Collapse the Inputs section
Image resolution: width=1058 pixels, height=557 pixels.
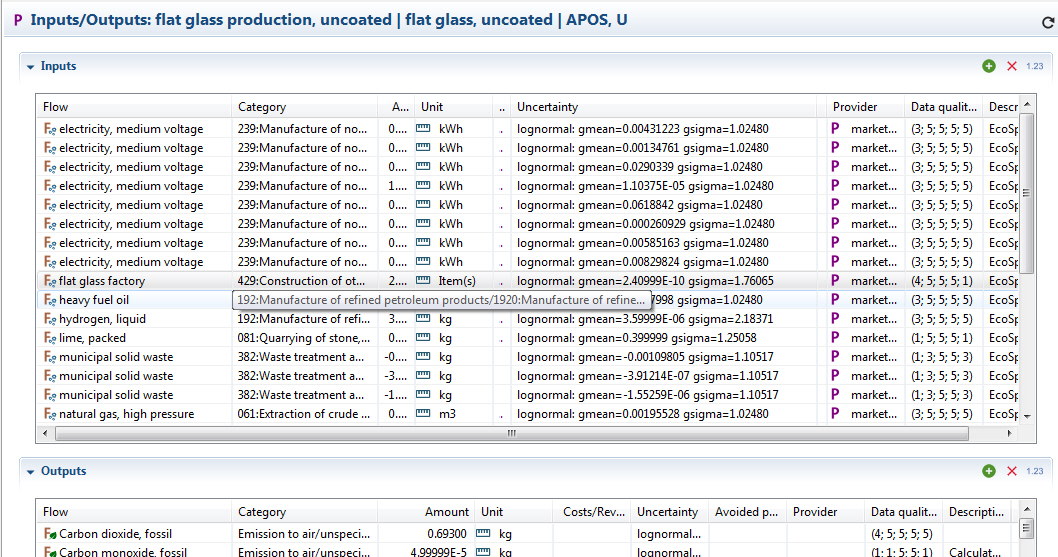click(31, 67)
